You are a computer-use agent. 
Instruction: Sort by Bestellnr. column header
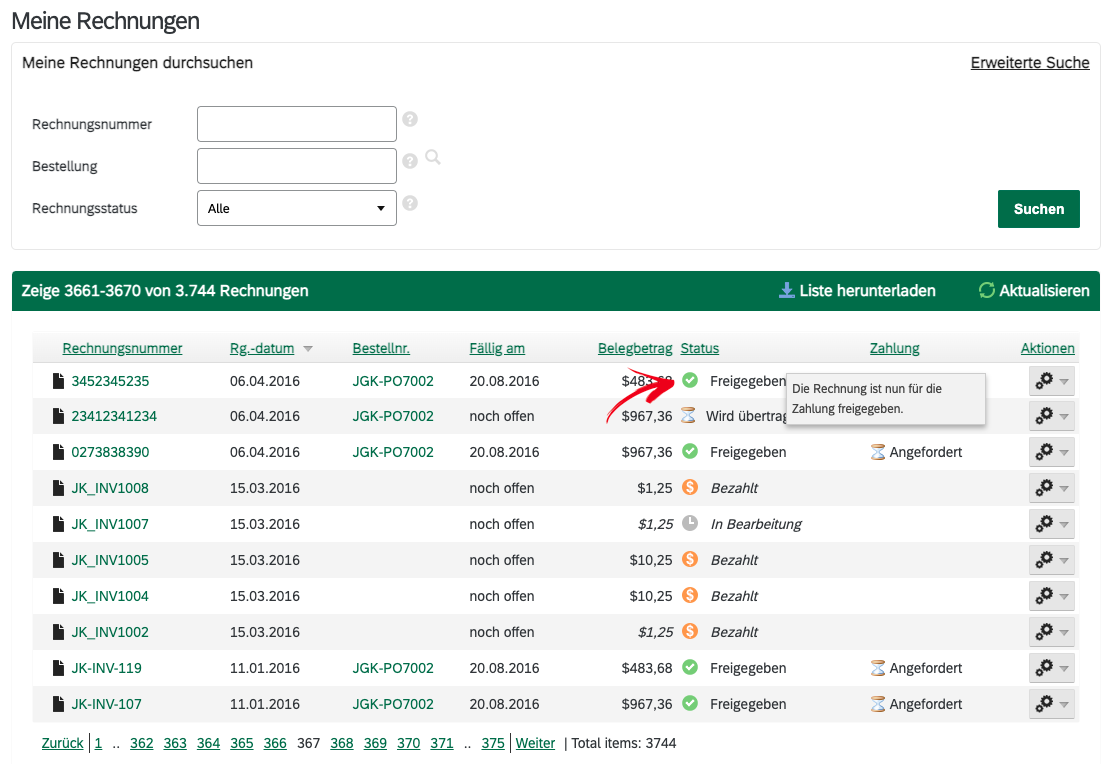(x=381, y=348)
